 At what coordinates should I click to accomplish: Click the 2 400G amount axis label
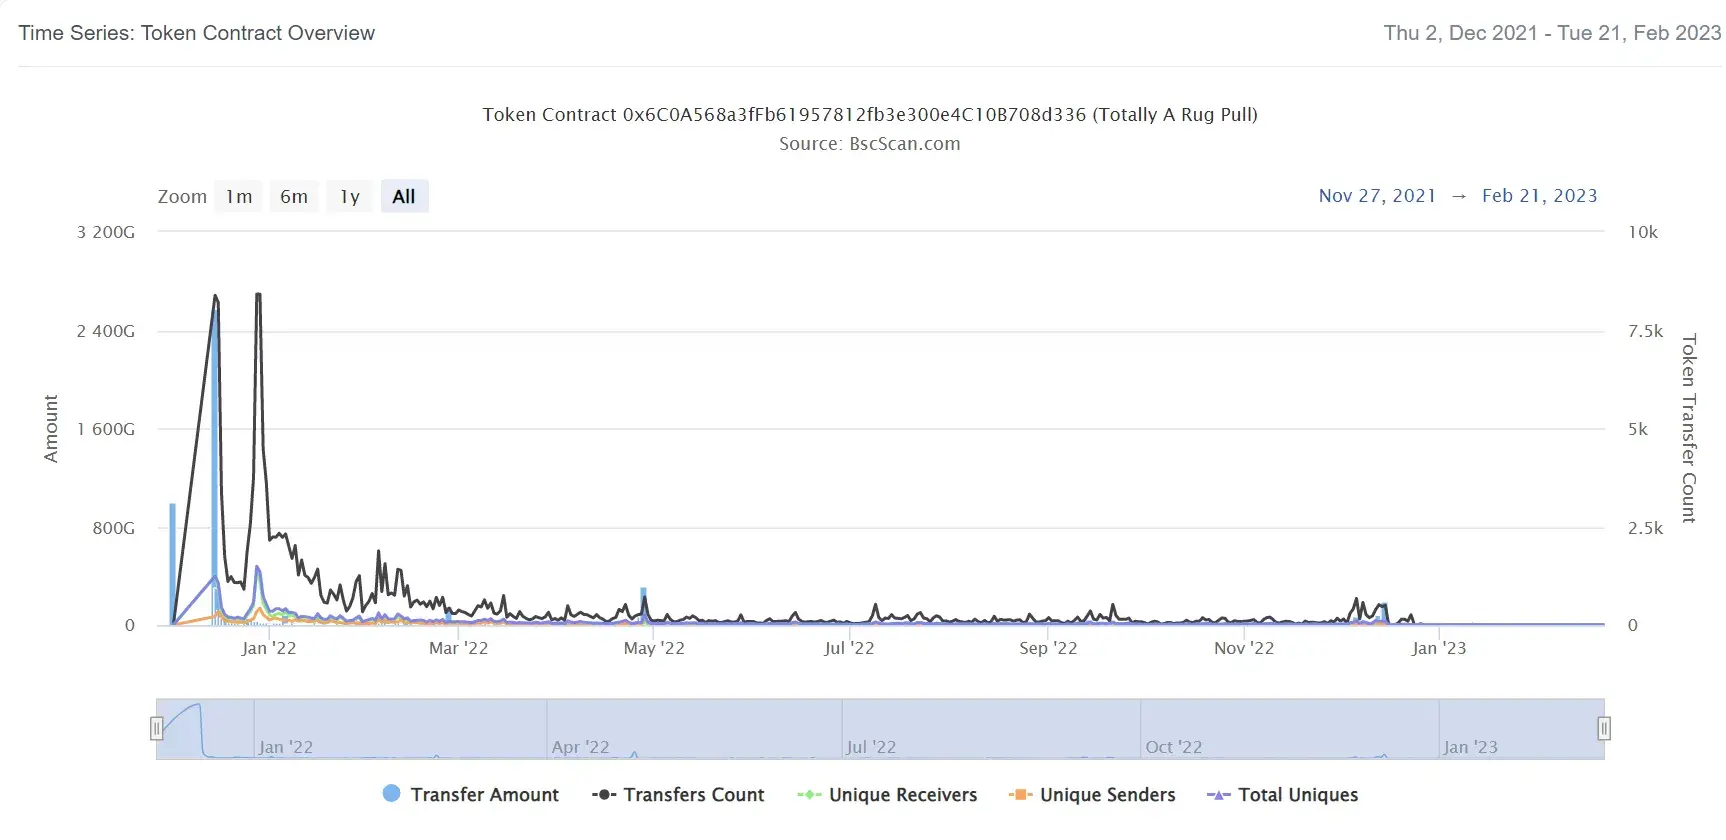106,331
